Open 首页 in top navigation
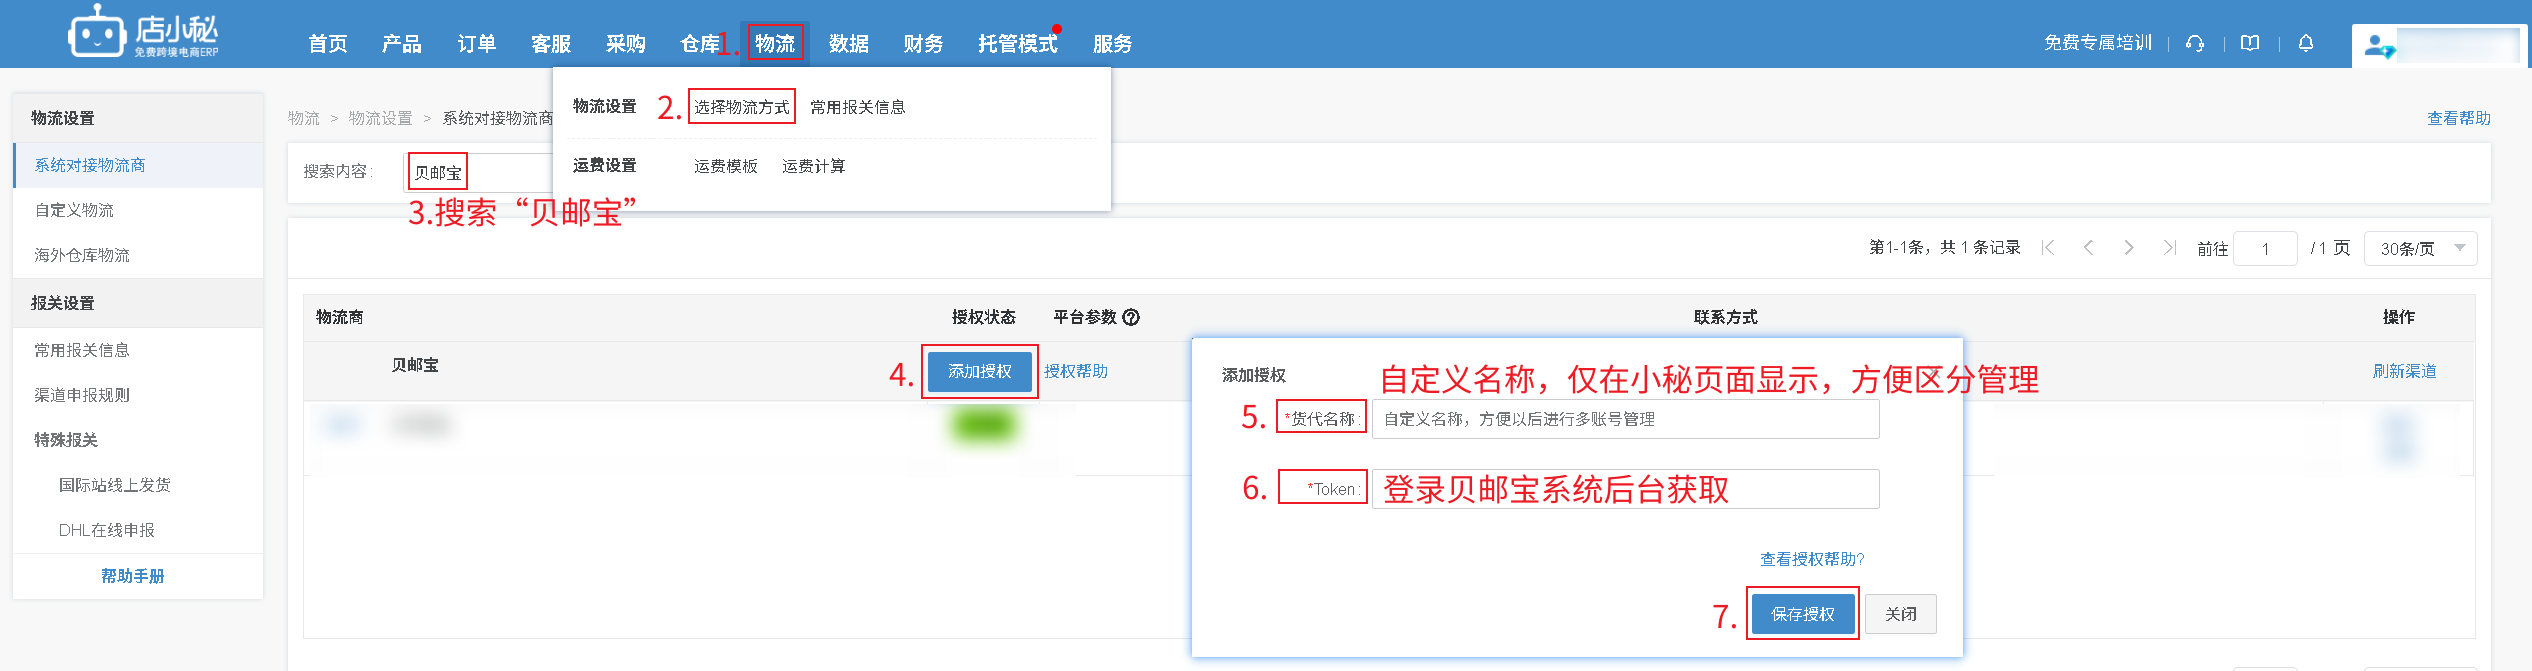2532x671 pixels. coord(328,43)
